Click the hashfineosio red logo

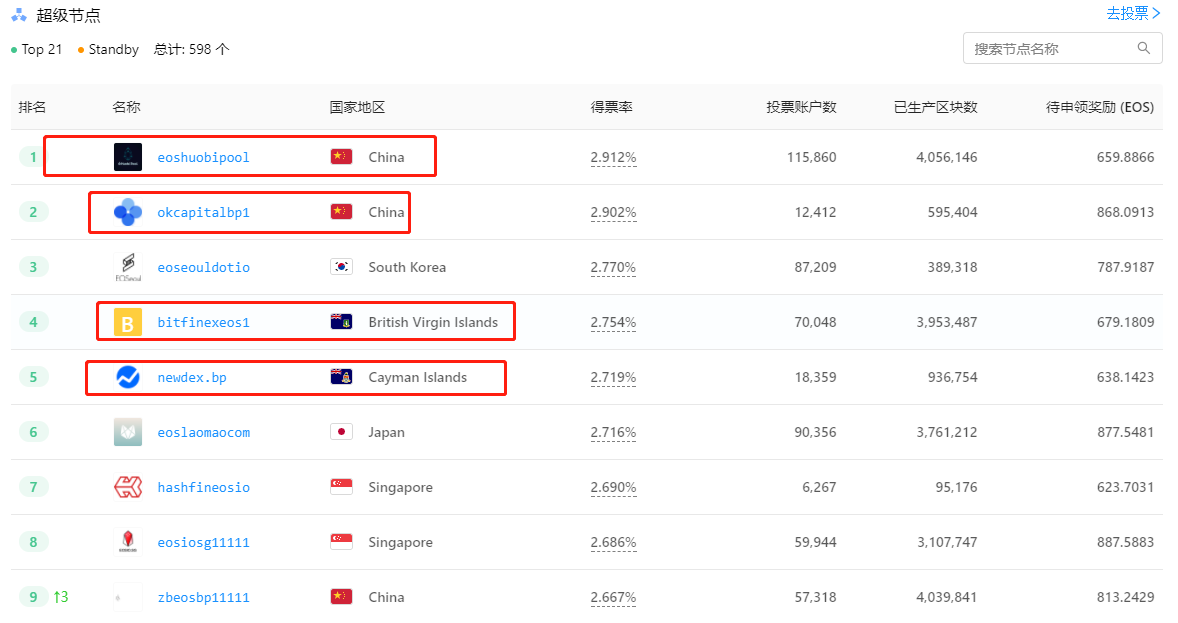coord(128,487)
